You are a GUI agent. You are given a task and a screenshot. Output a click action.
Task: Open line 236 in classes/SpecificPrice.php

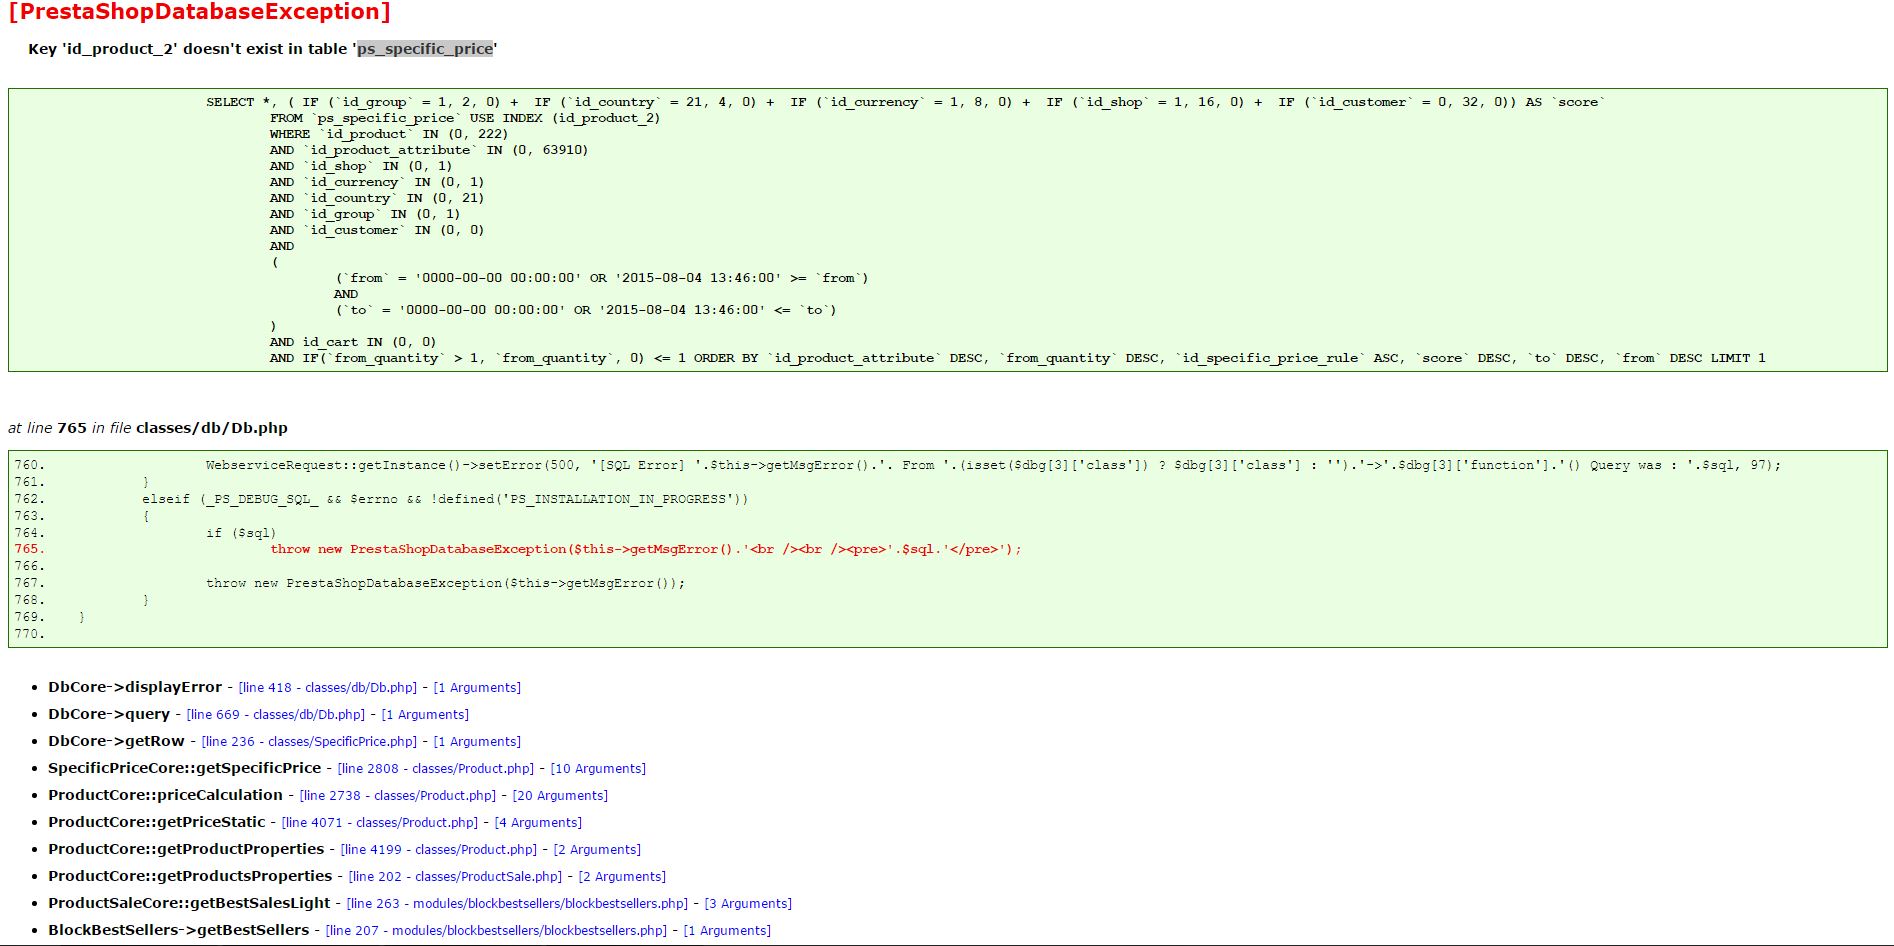coord(308,741)
